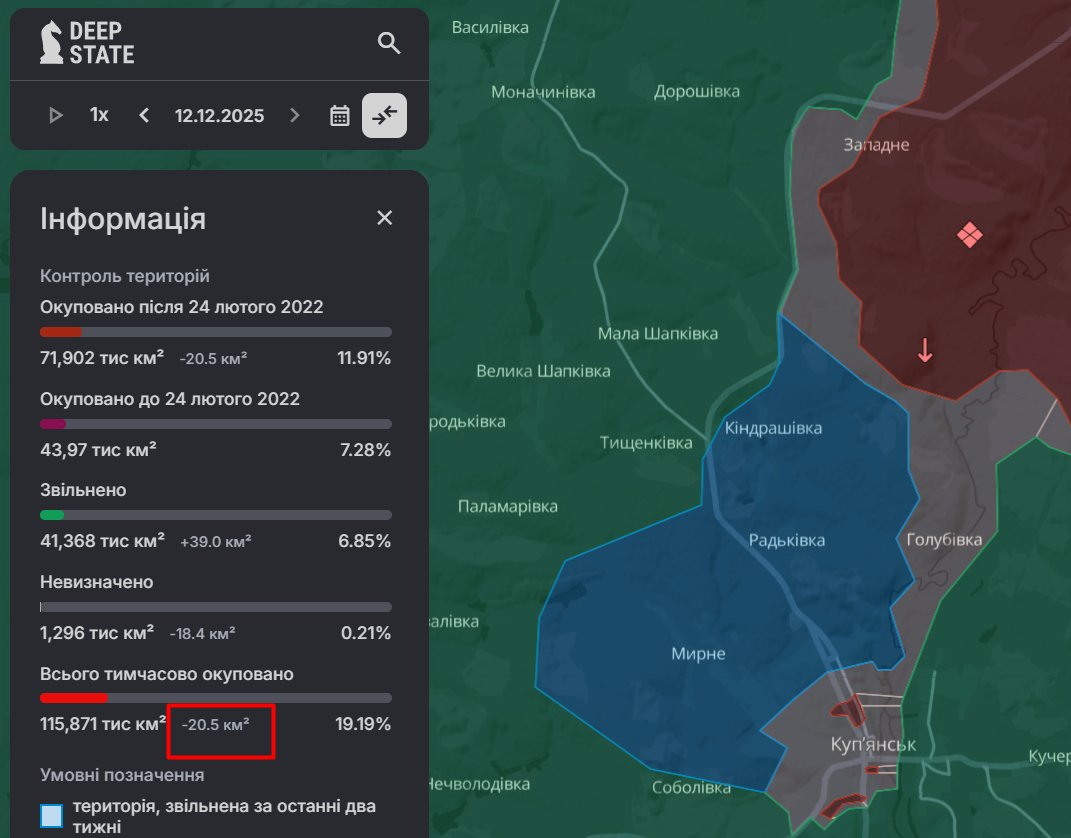Select the Велика Шапківка label
The height and width of the screenshot is (838, 1071).
543,371
